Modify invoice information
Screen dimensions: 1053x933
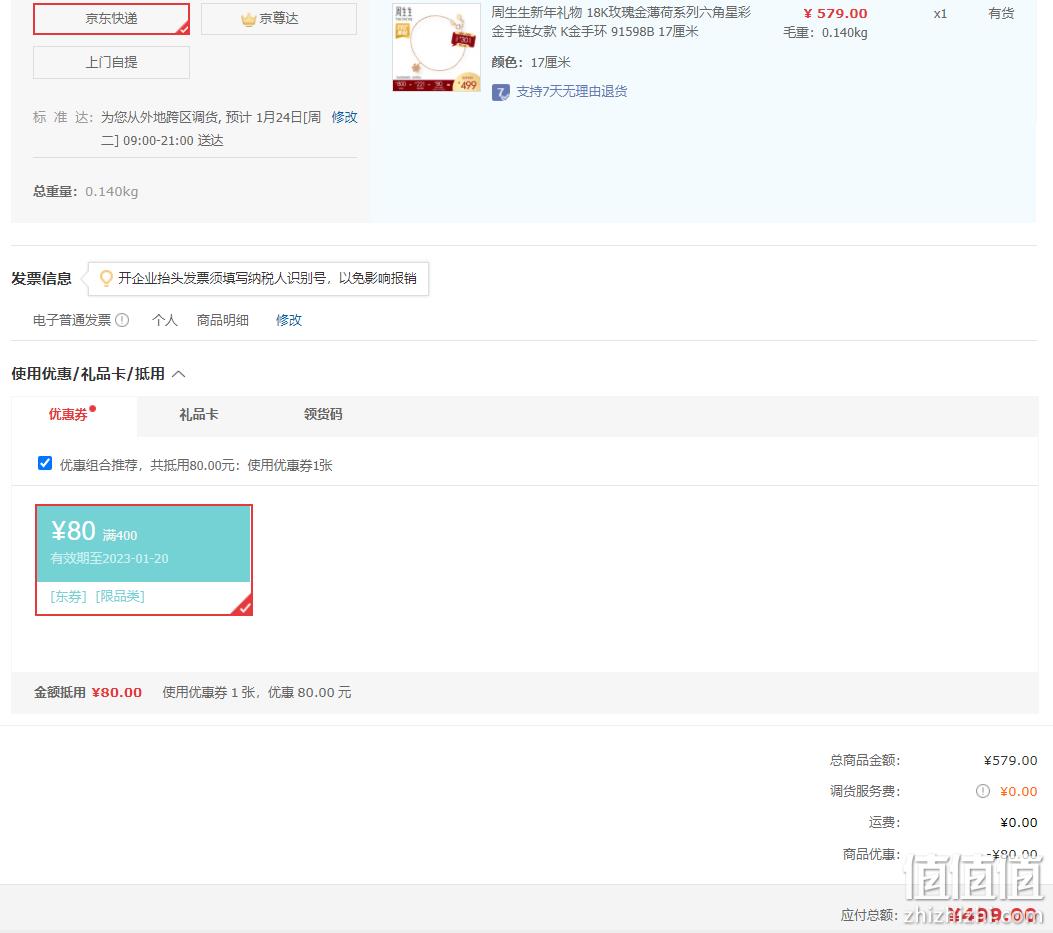[289, 320]
